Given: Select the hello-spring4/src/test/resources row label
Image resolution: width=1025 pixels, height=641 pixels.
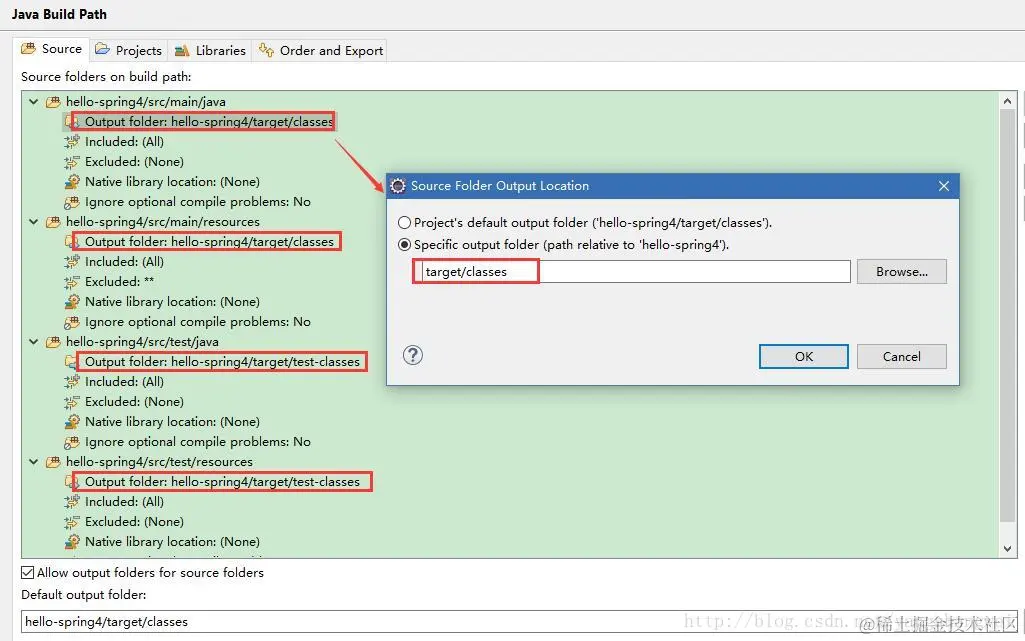Looking at the screenshot, I should (159, 462).
